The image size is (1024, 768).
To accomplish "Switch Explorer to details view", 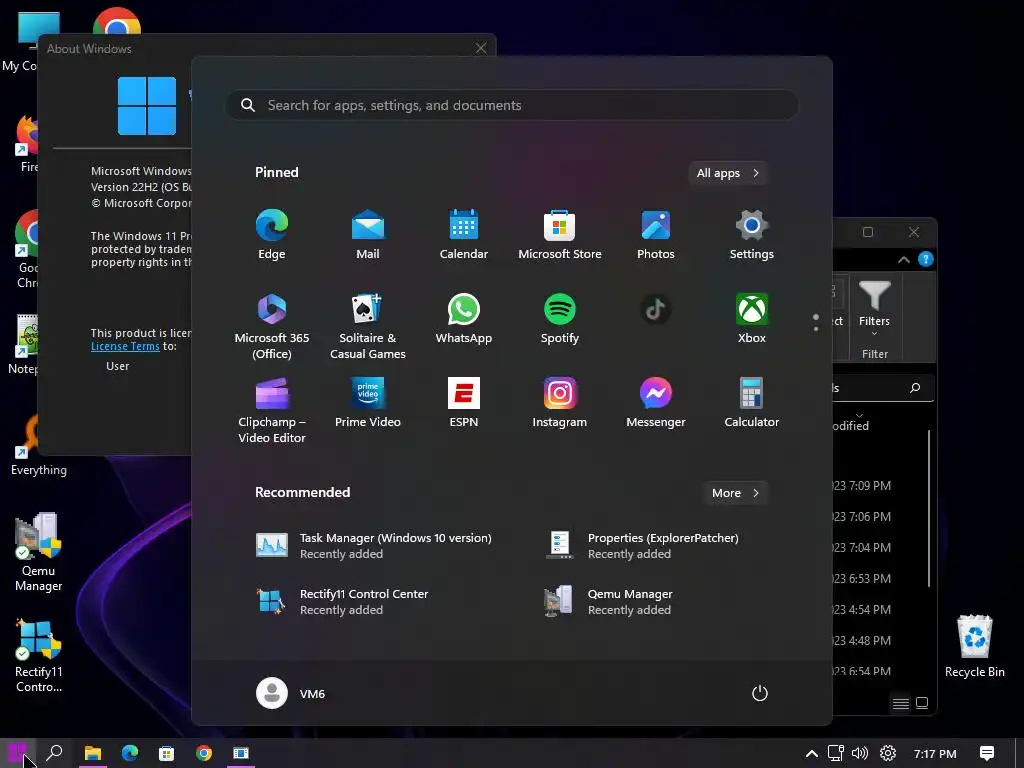I will [901, 703].
